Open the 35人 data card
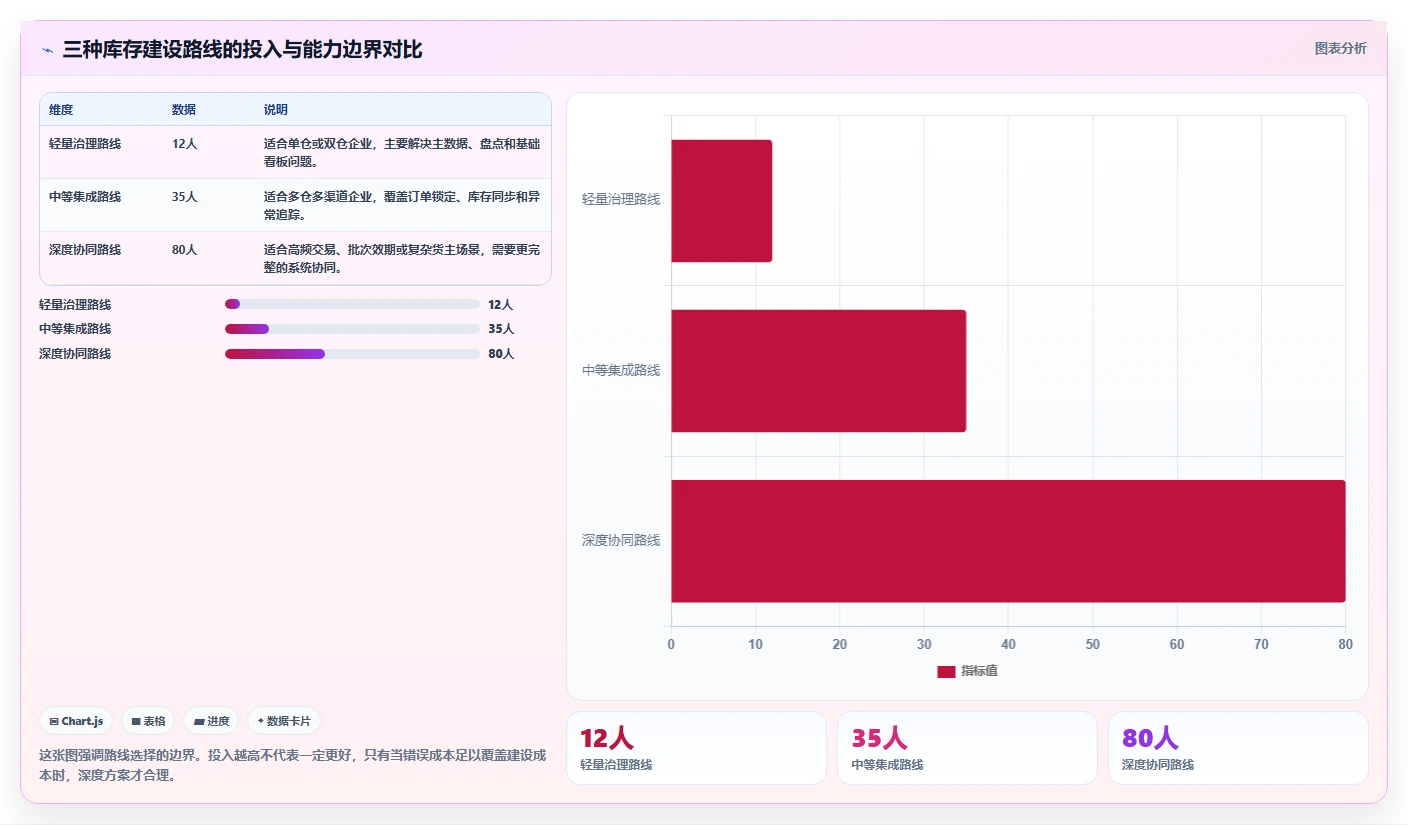Image resolution: width=1408 pixels, height=825 pixels. [967, 748]
